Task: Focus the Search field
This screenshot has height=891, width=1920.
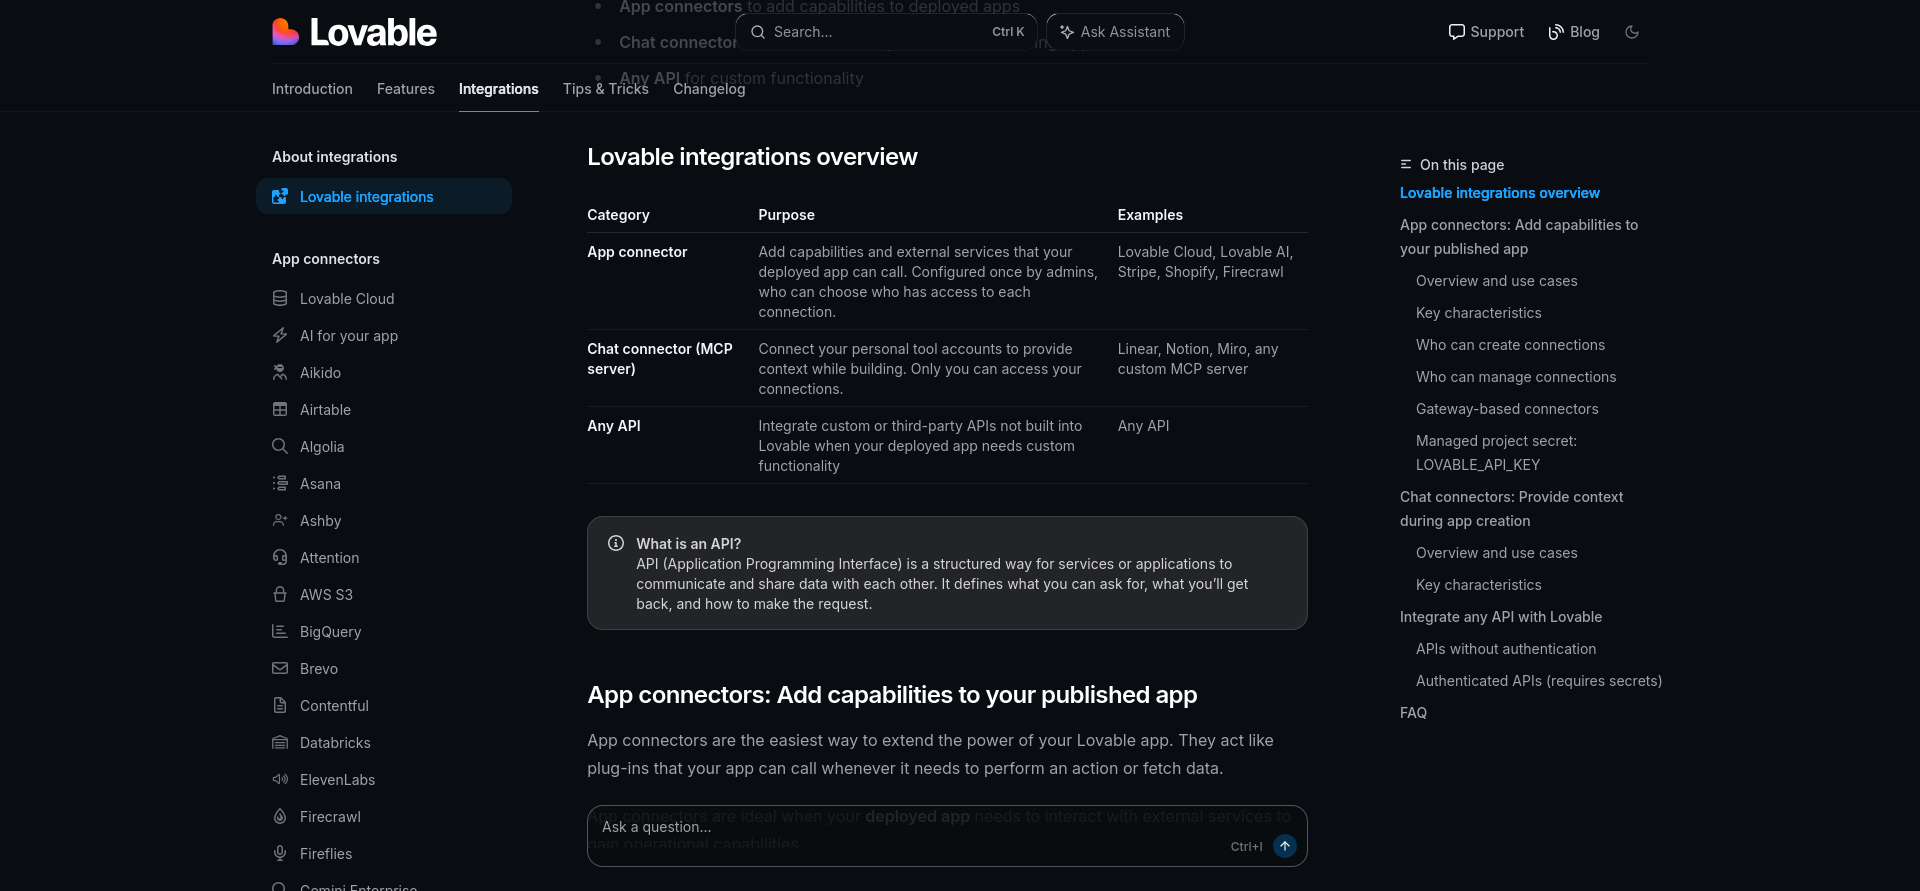Action: pos(886,32)
